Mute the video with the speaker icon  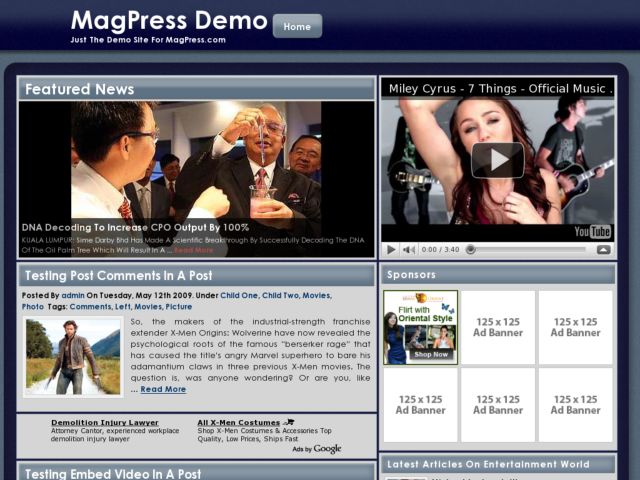(409, 249)
